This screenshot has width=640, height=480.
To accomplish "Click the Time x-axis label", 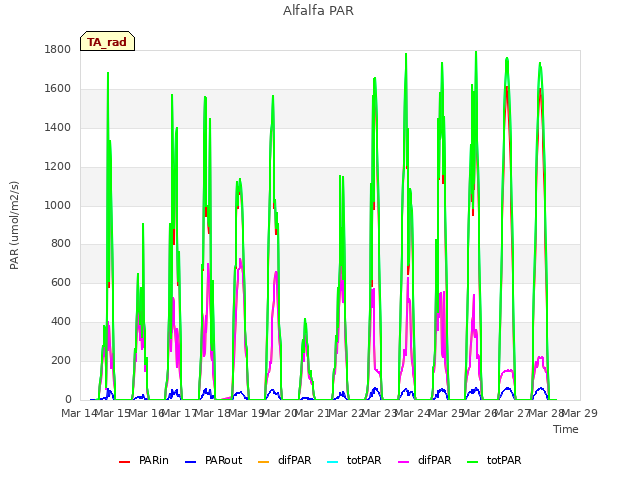I will [566, 429].
